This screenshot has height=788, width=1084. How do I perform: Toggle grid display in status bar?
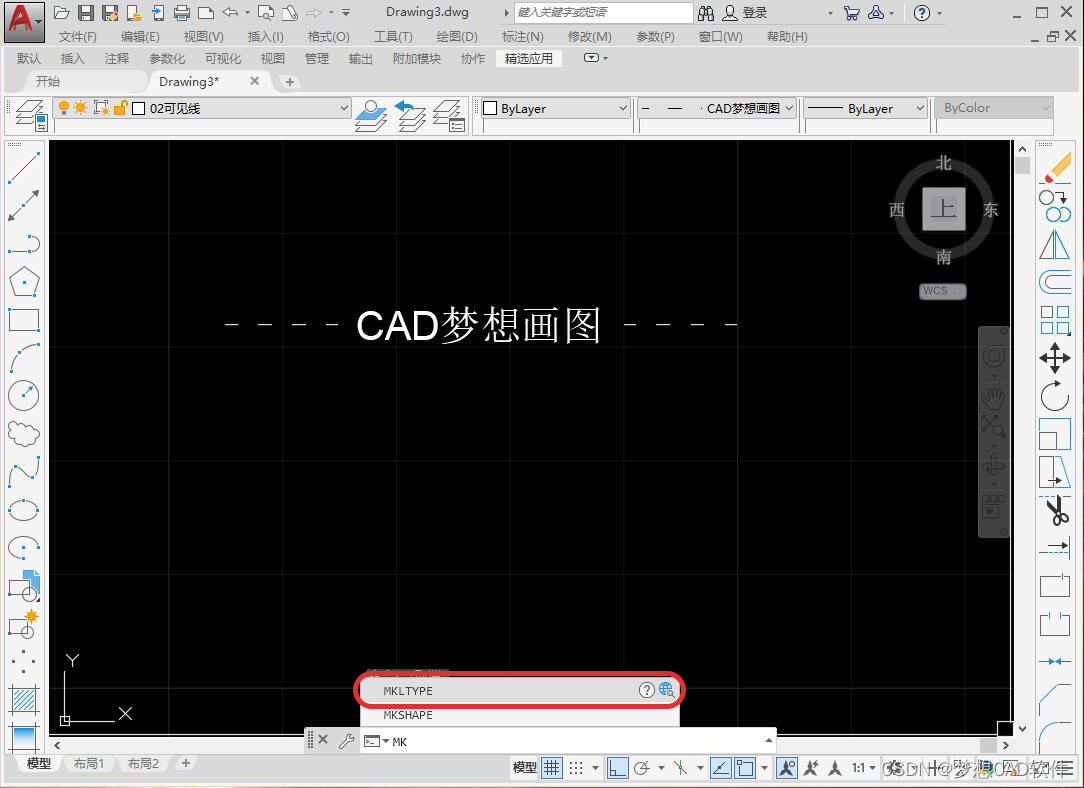pos(550,768)
